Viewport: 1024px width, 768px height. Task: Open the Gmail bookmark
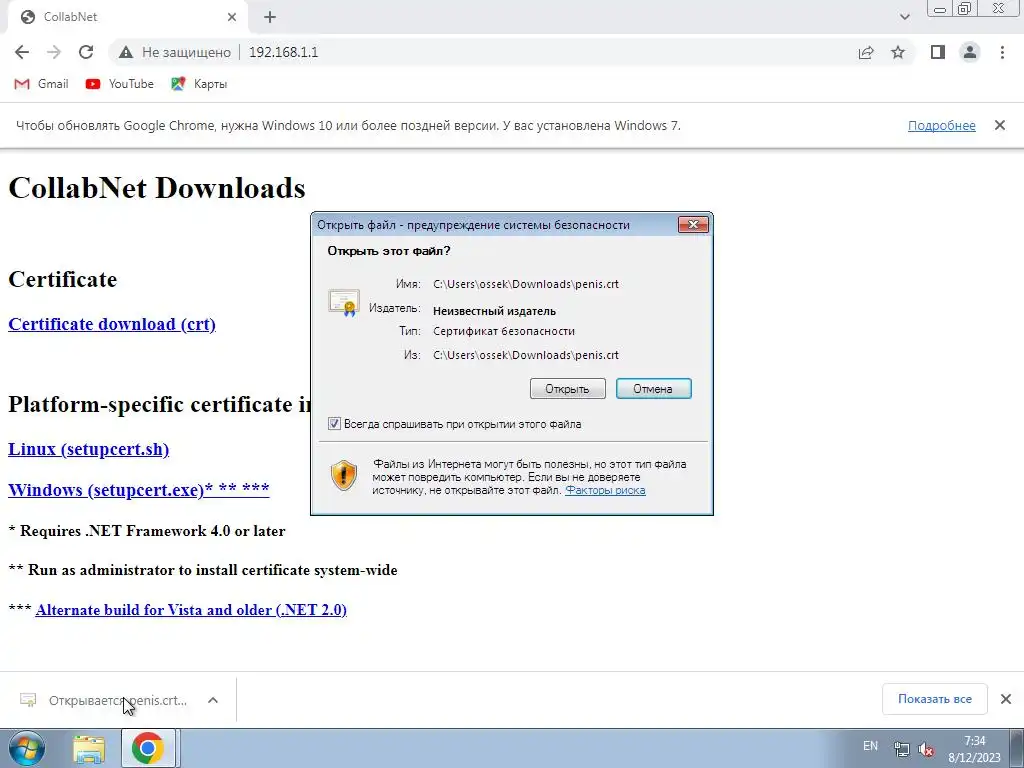pyautogui.click(x=41, y=84)
